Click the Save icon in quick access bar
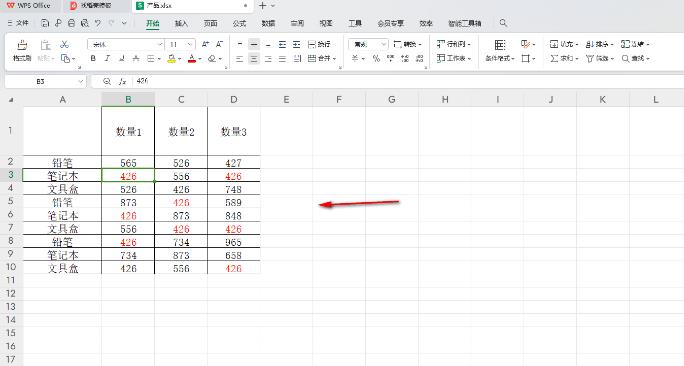684x366 pixels. 44,23
